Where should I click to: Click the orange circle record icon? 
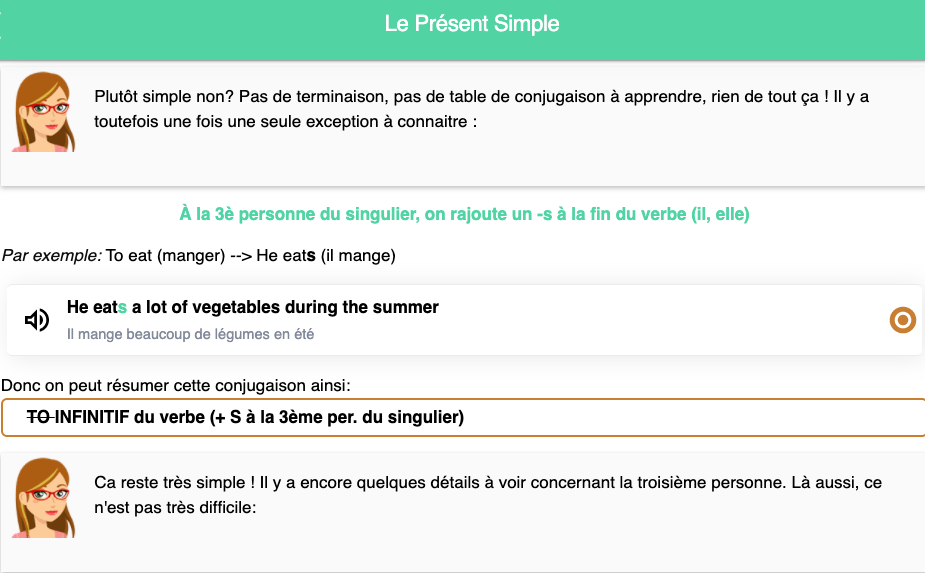[902, 320]
